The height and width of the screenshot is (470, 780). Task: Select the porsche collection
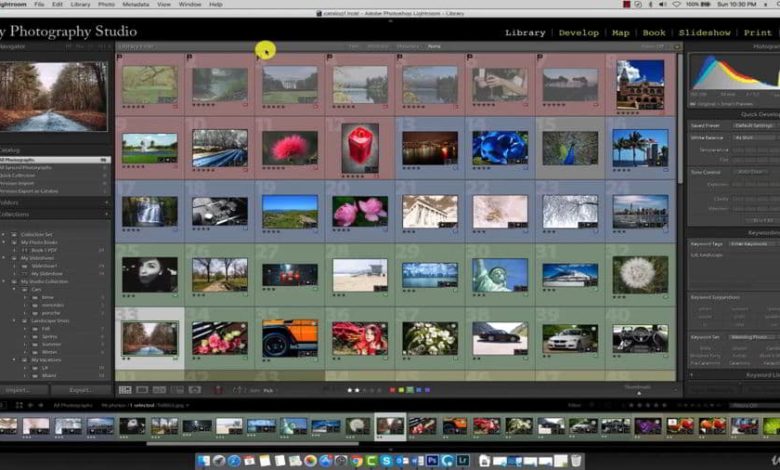[51, 313]
